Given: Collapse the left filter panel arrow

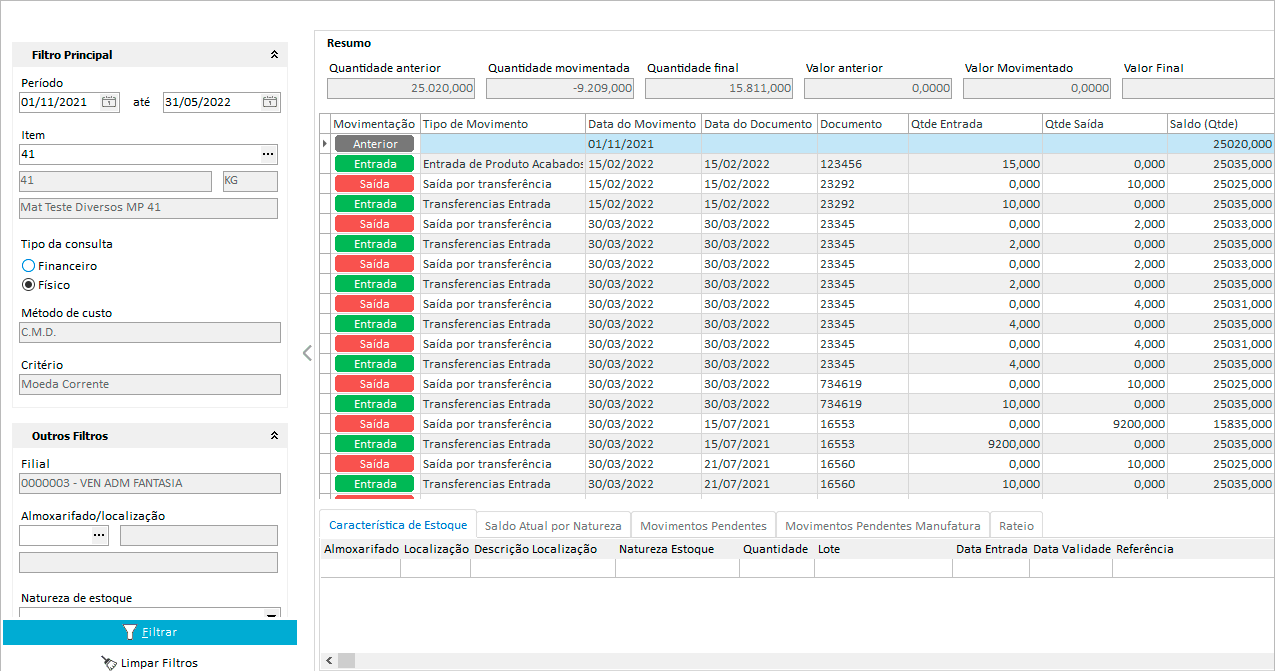Looking at the screenshot, I should pos(307,352).
